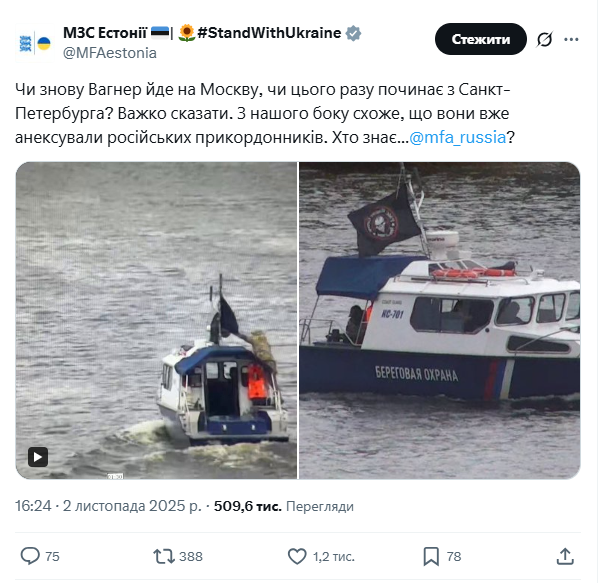Open the @MFAestonia handle
The height and width of the screenshot is (583, 598).
tap(109, 53)
